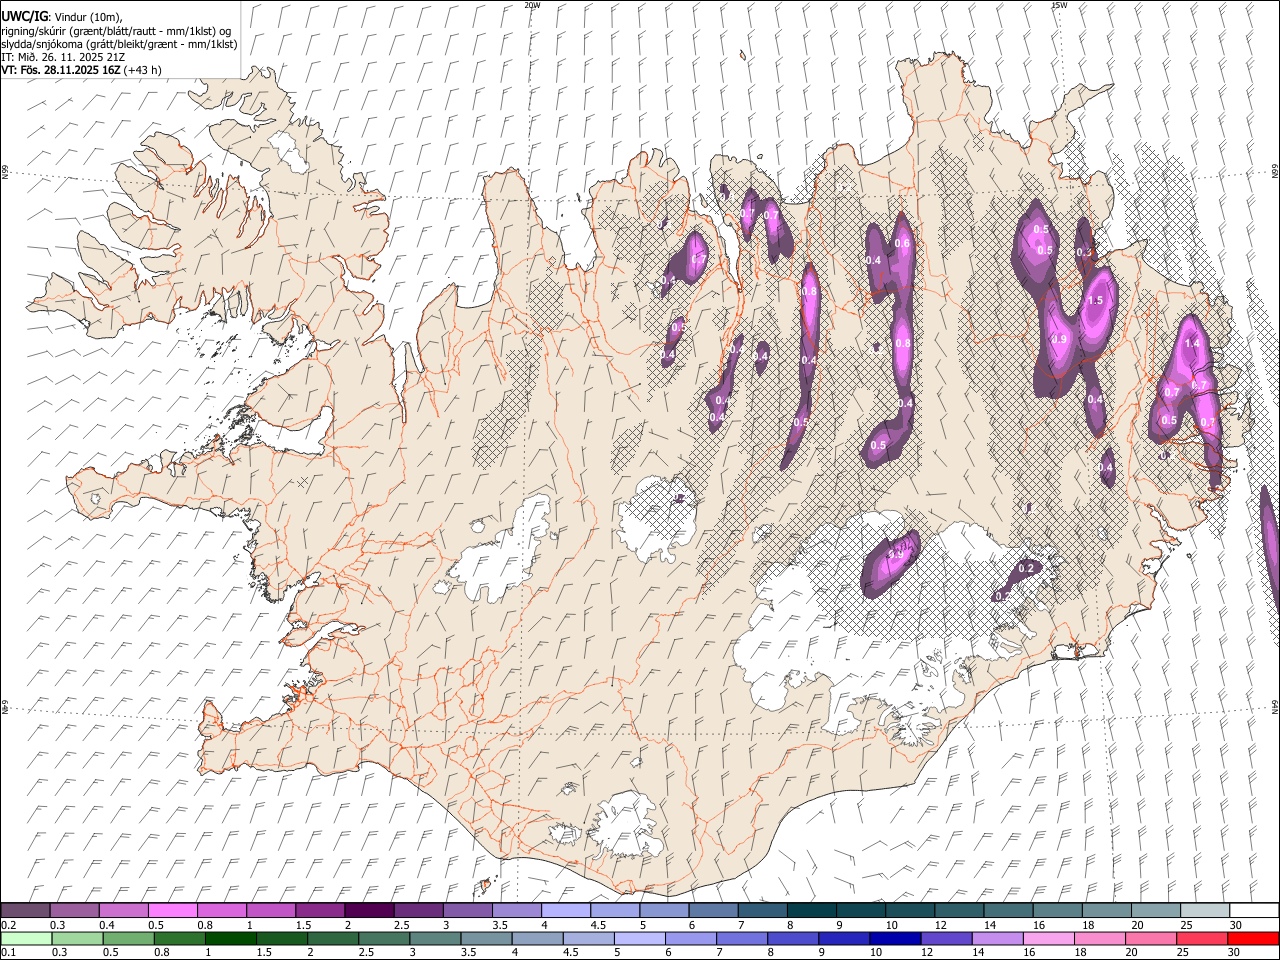1280x960 pixels.
Task: Click the 20W longitude label
Action: 532,5
